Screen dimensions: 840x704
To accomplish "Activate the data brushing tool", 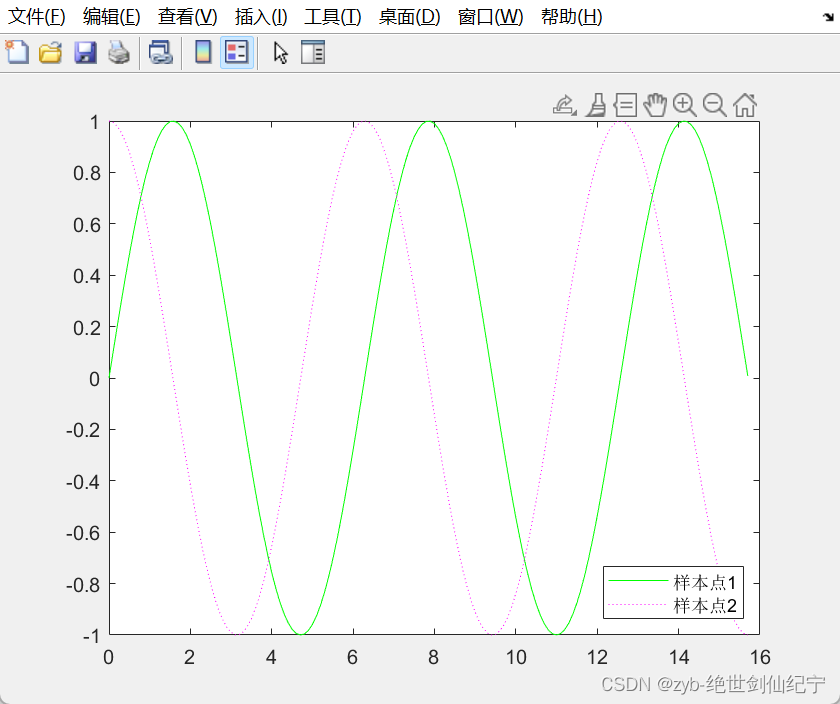I will (596, 105).
